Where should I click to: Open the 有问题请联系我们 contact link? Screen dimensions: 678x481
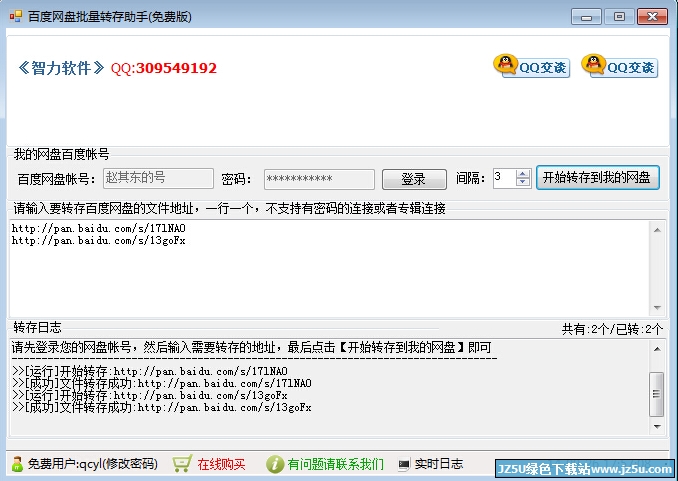pos(335,464)
